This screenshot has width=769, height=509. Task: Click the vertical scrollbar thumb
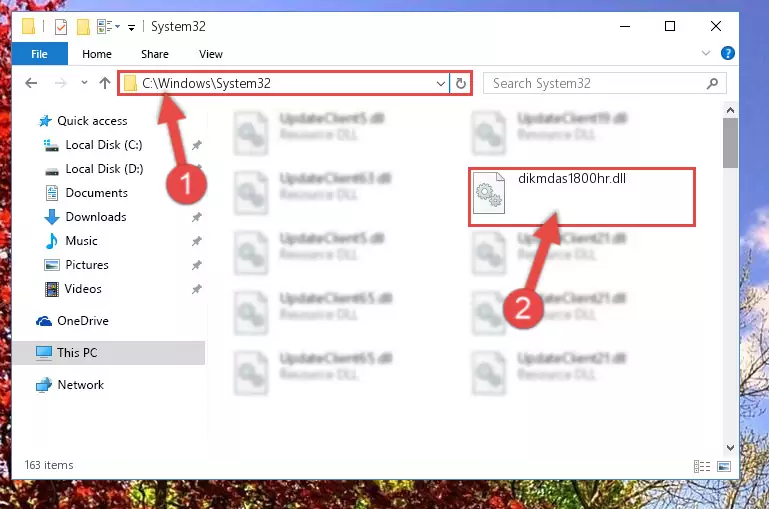pos(730,143)
